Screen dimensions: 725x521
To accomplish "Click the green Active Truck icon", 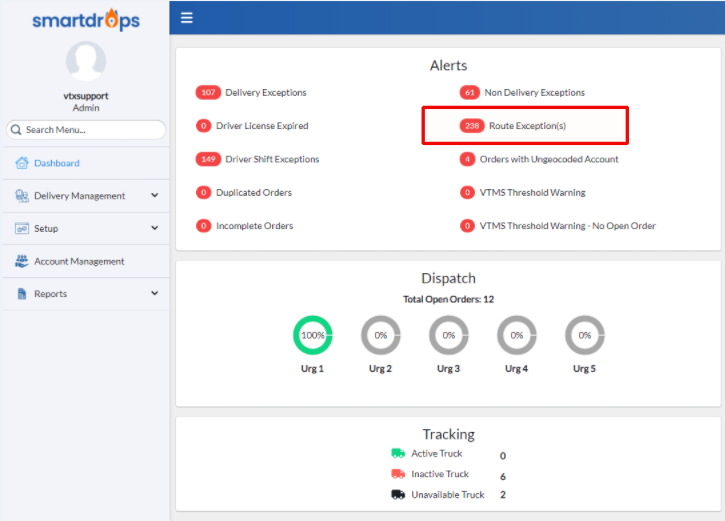I will pos(398,453).
